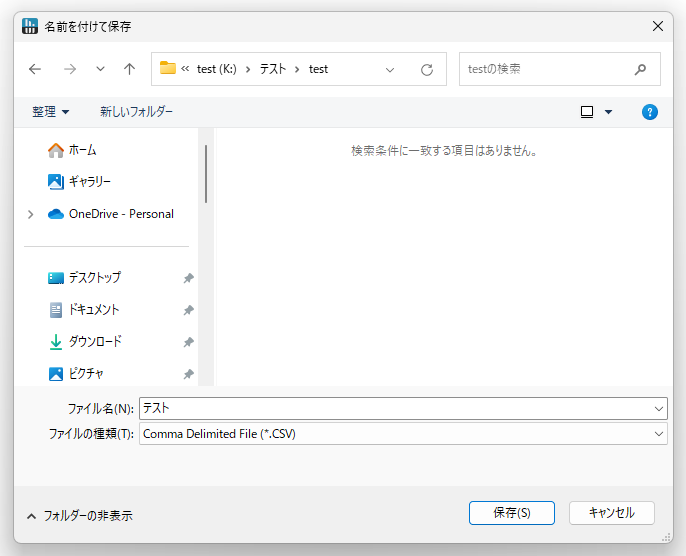Click the navigation pane scrollbar

[206, 174]
